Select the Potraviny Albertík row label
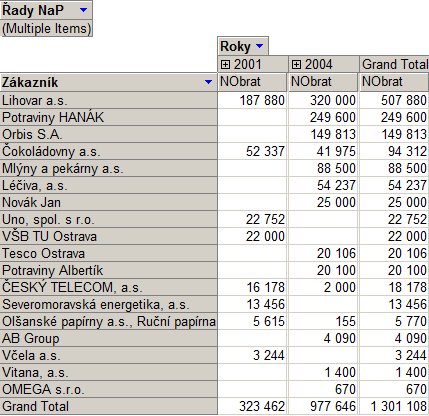The image size is (429, 416). [x=109, y=270]
